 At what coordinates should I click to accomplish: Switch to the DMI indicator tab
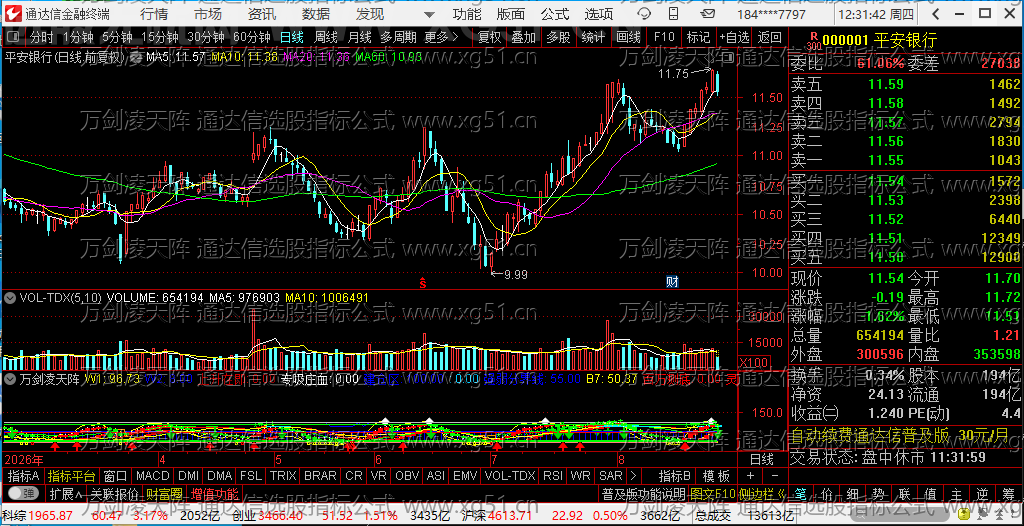pyautogui.click(x=189, y=476)
